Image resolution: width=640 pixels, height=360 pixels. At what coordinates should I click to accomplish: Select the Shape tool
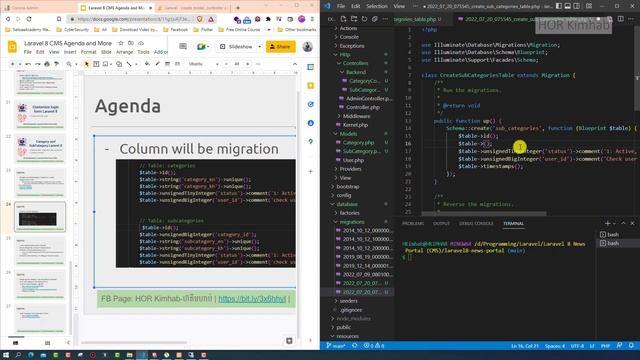point(119,64)
